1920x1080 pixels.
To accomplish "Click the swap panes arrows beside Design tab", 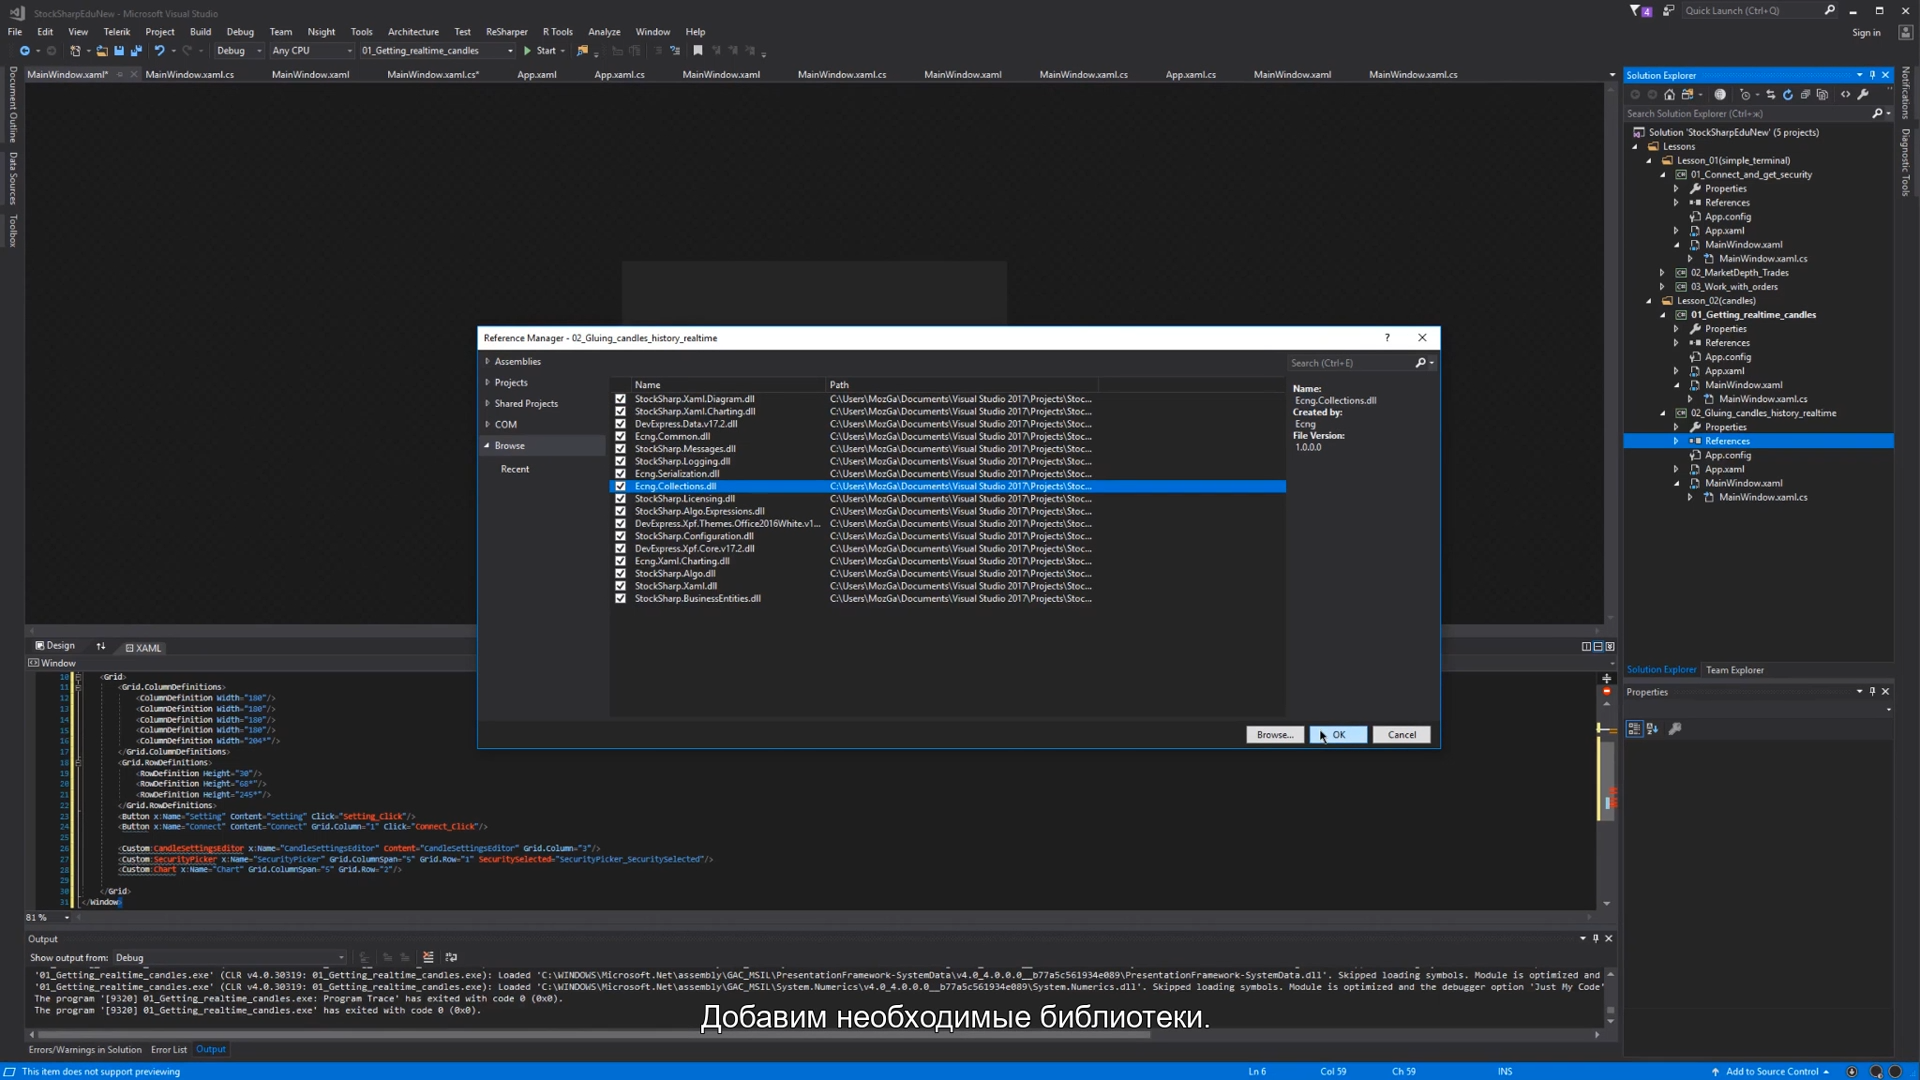I will (x=101, y=647).
